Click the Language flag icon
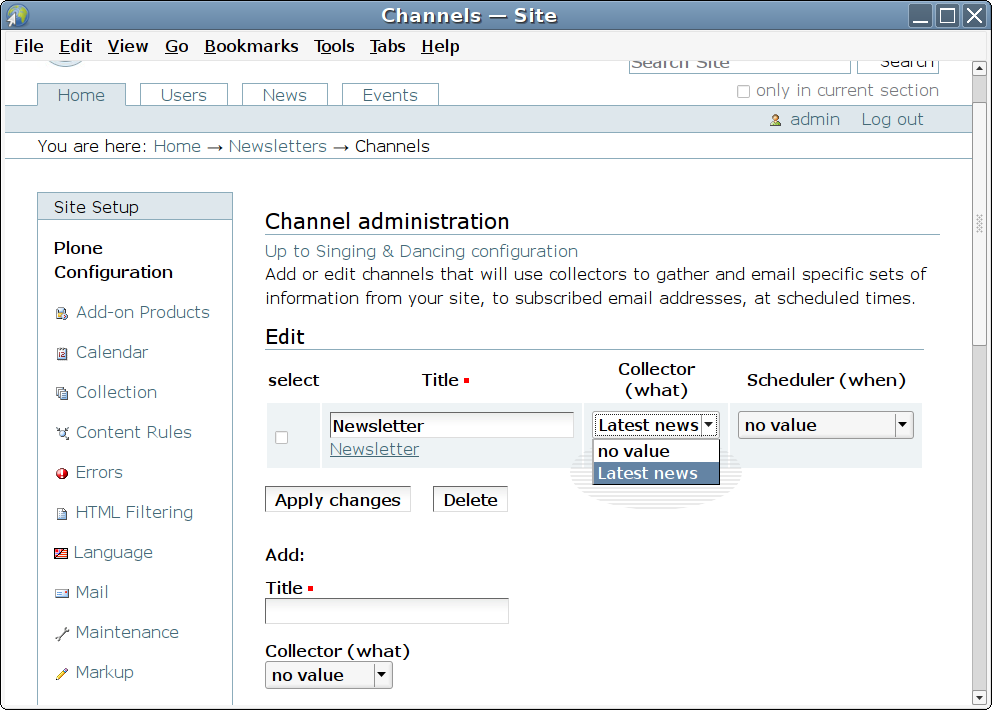 coord(62,553)
